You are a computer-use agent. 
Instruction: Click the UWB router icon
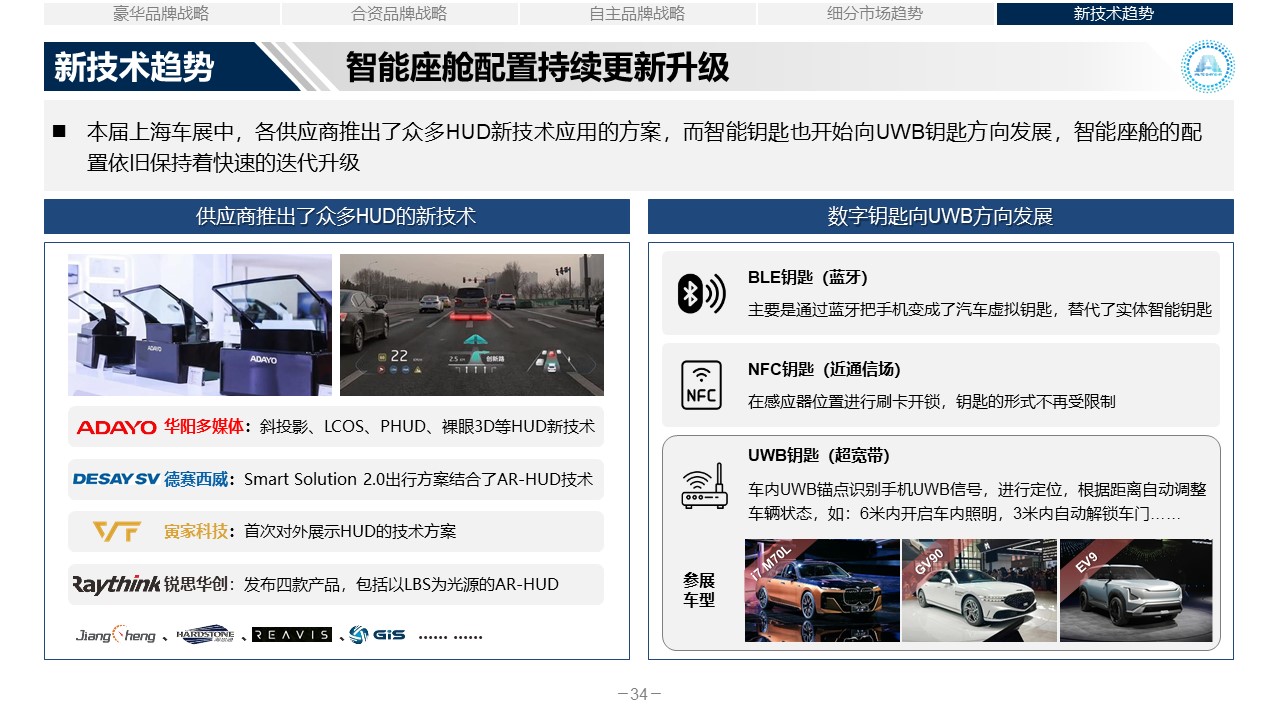click(704, 488)
